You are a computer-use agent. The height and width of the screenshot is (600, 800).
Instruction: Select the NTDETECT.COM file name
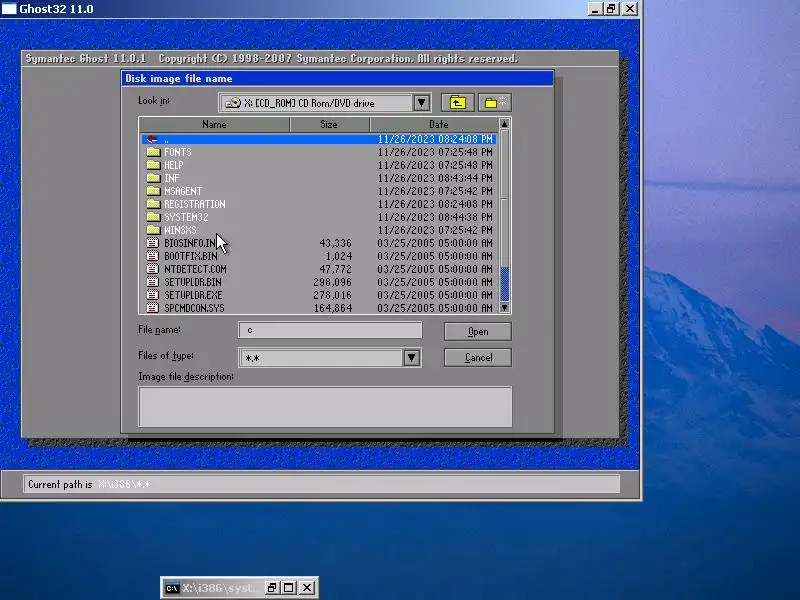[195, 269]
